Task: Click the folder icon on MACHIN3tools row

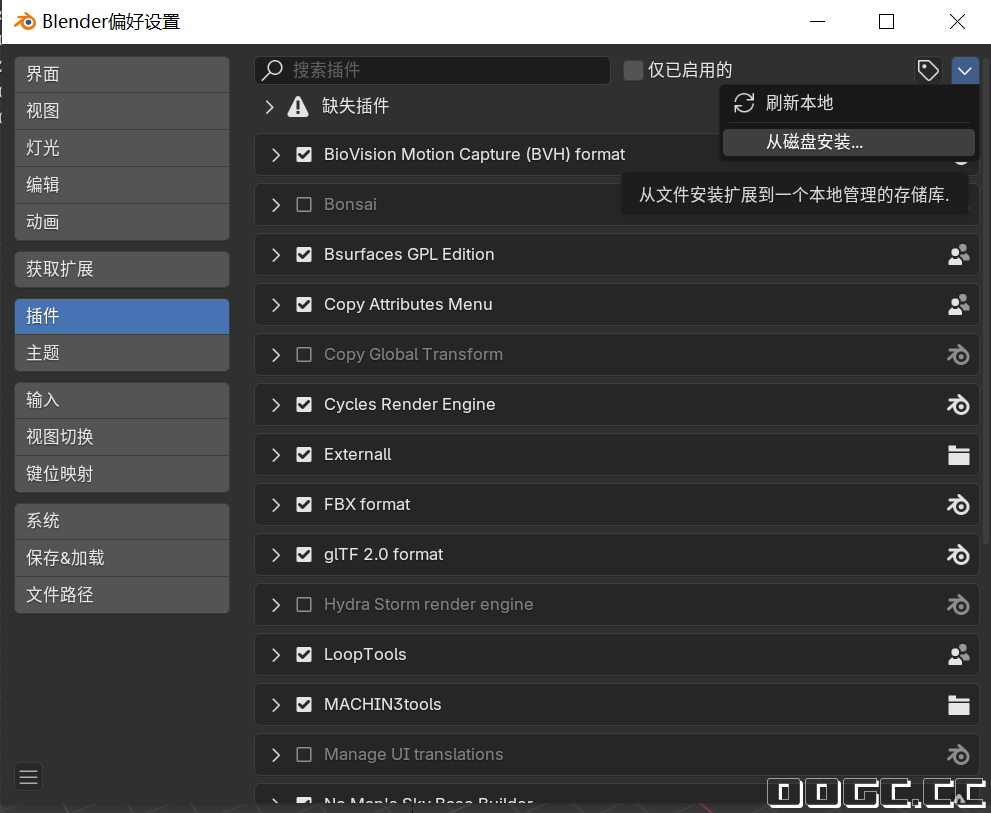Action: pyautogui.click(x=958, y=705)
